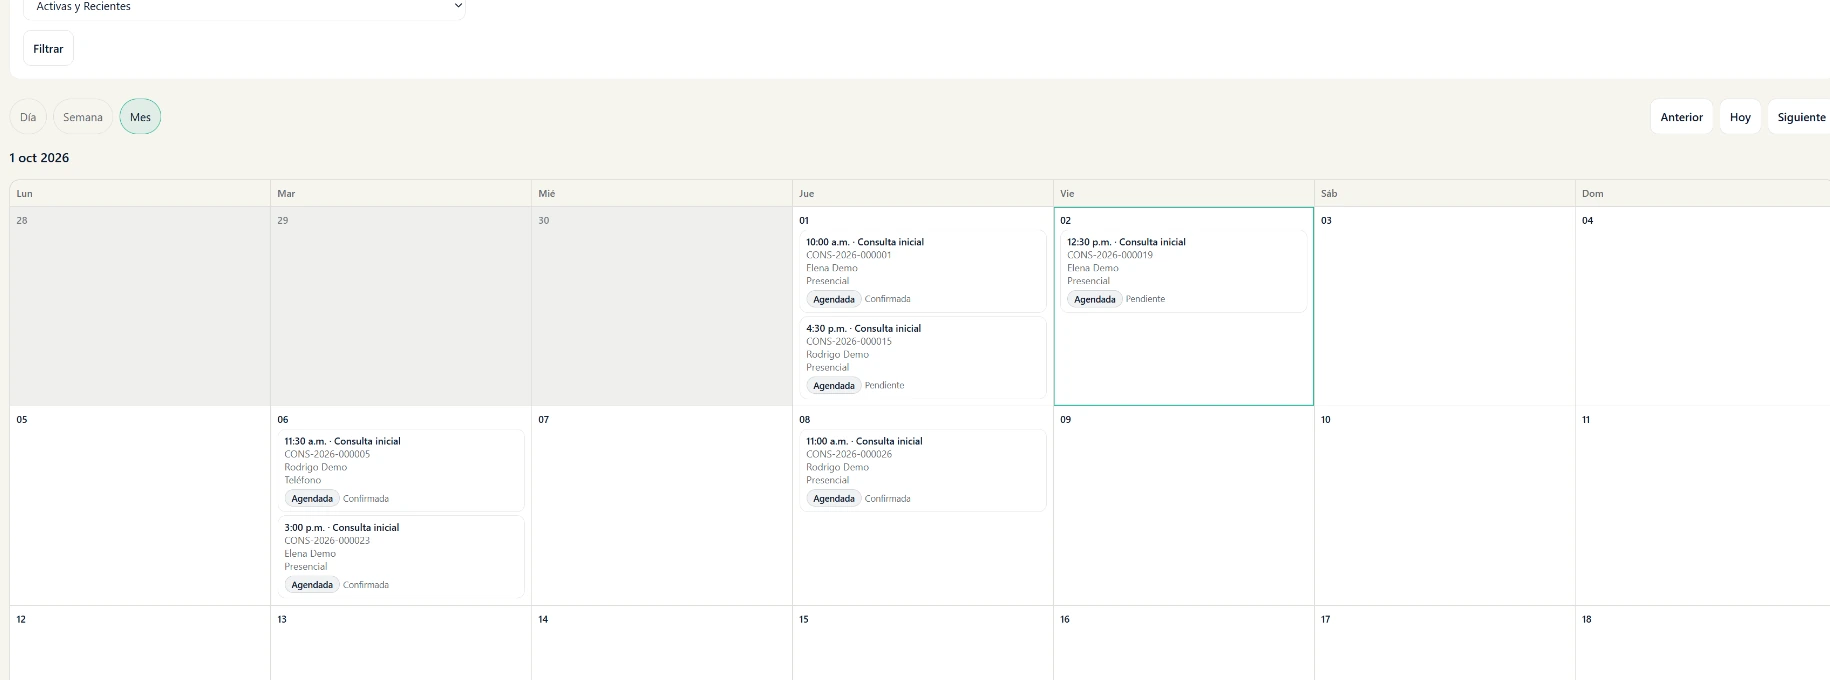Click Pendiente status on 4:30 p.m. card
The image size is (1830, 680).
(x=885, y=385)
